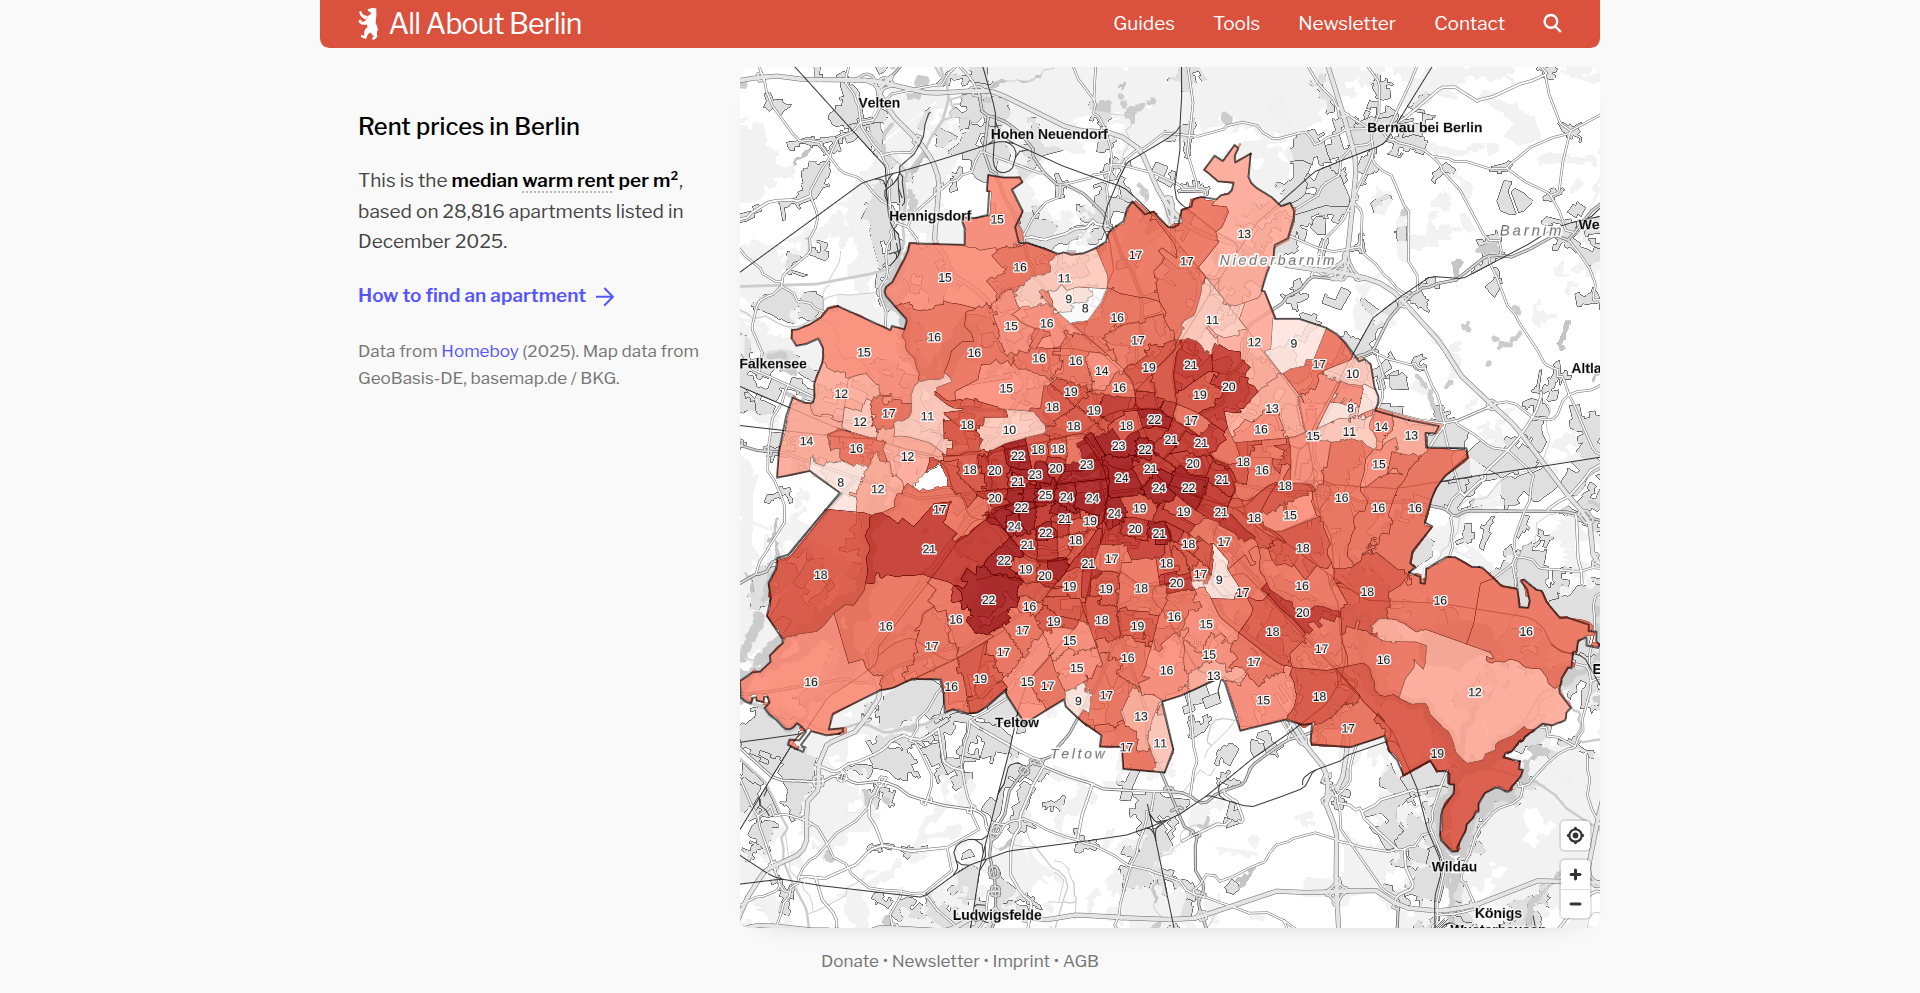Open the Homeboy data source link
Viewport: 1920px width, 993px height.
[x=480, y=351]
